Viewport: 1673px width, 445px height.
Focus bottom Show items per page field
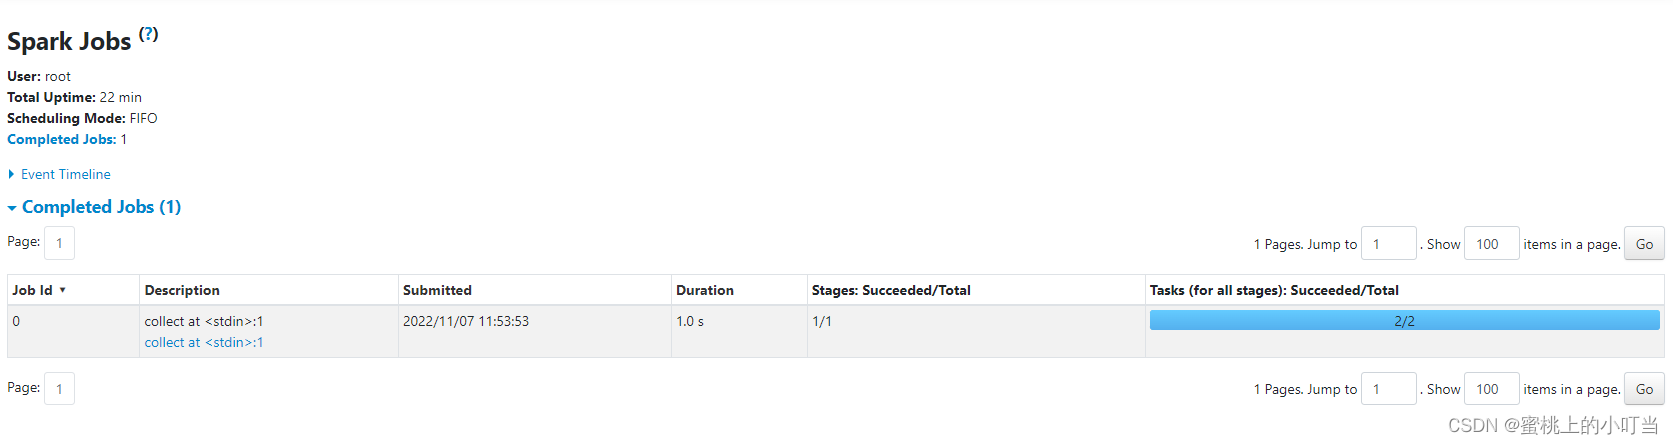(1491, 389)
